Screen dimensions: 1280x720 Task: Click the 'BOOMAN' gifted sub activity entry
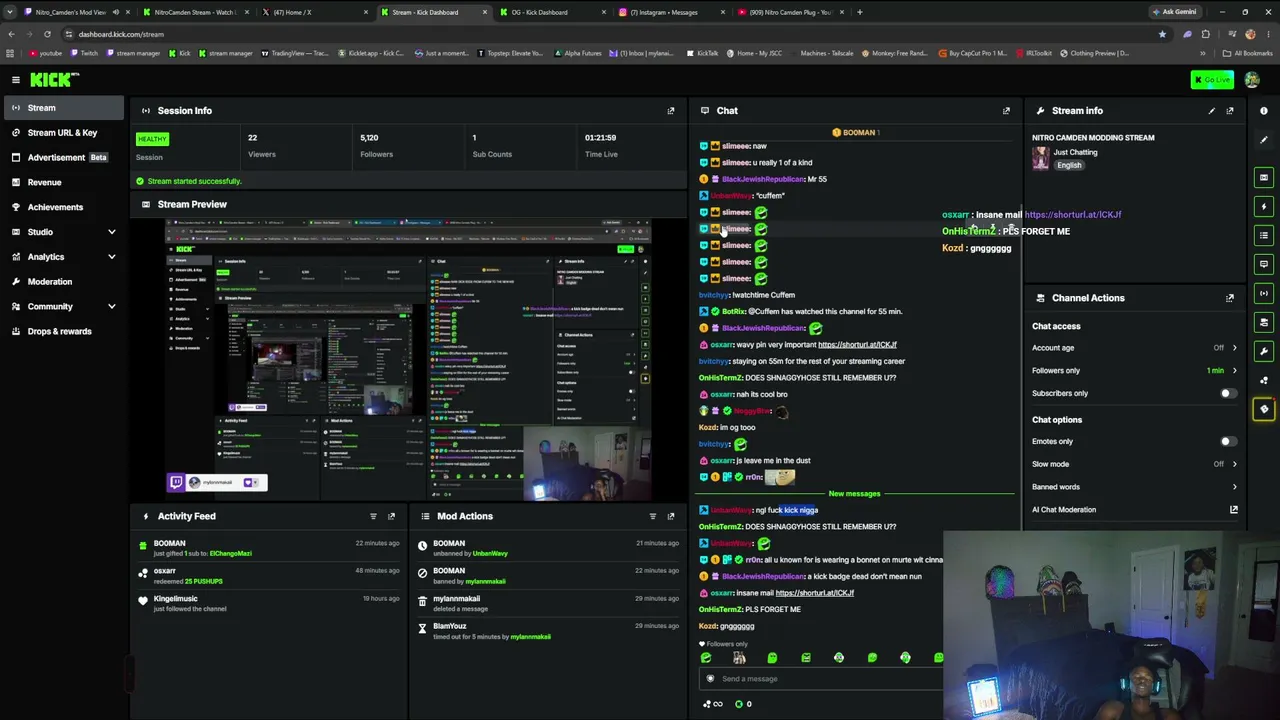point(269,548)
